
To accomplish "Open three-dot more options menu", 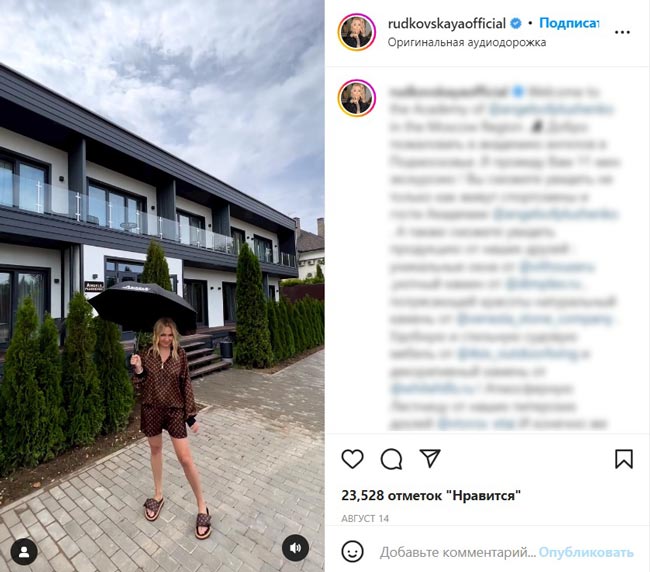I will coord(622,32).
